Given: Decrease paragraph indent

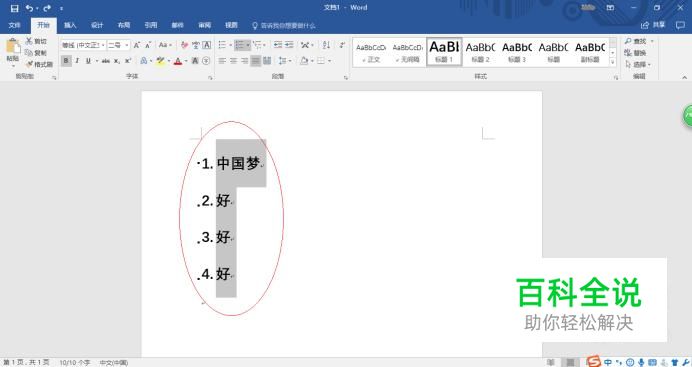Looking at the screenshot, I should coord(278,45).
